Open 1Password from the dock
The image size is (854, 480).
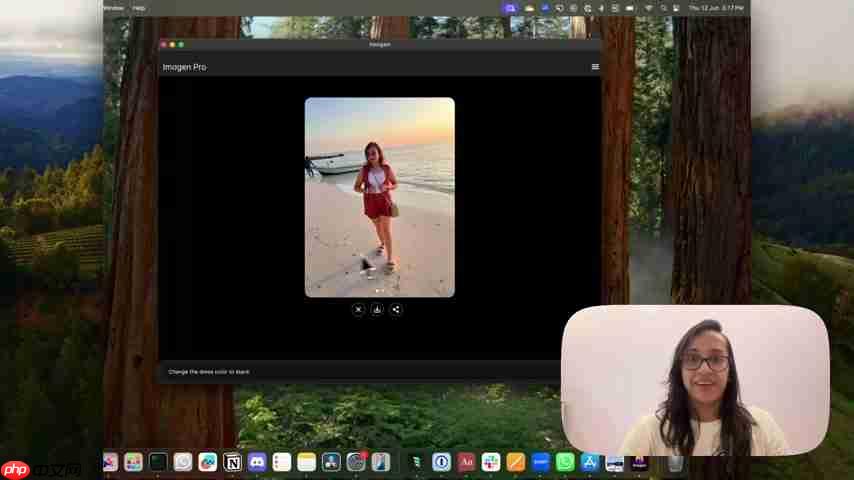441,463
